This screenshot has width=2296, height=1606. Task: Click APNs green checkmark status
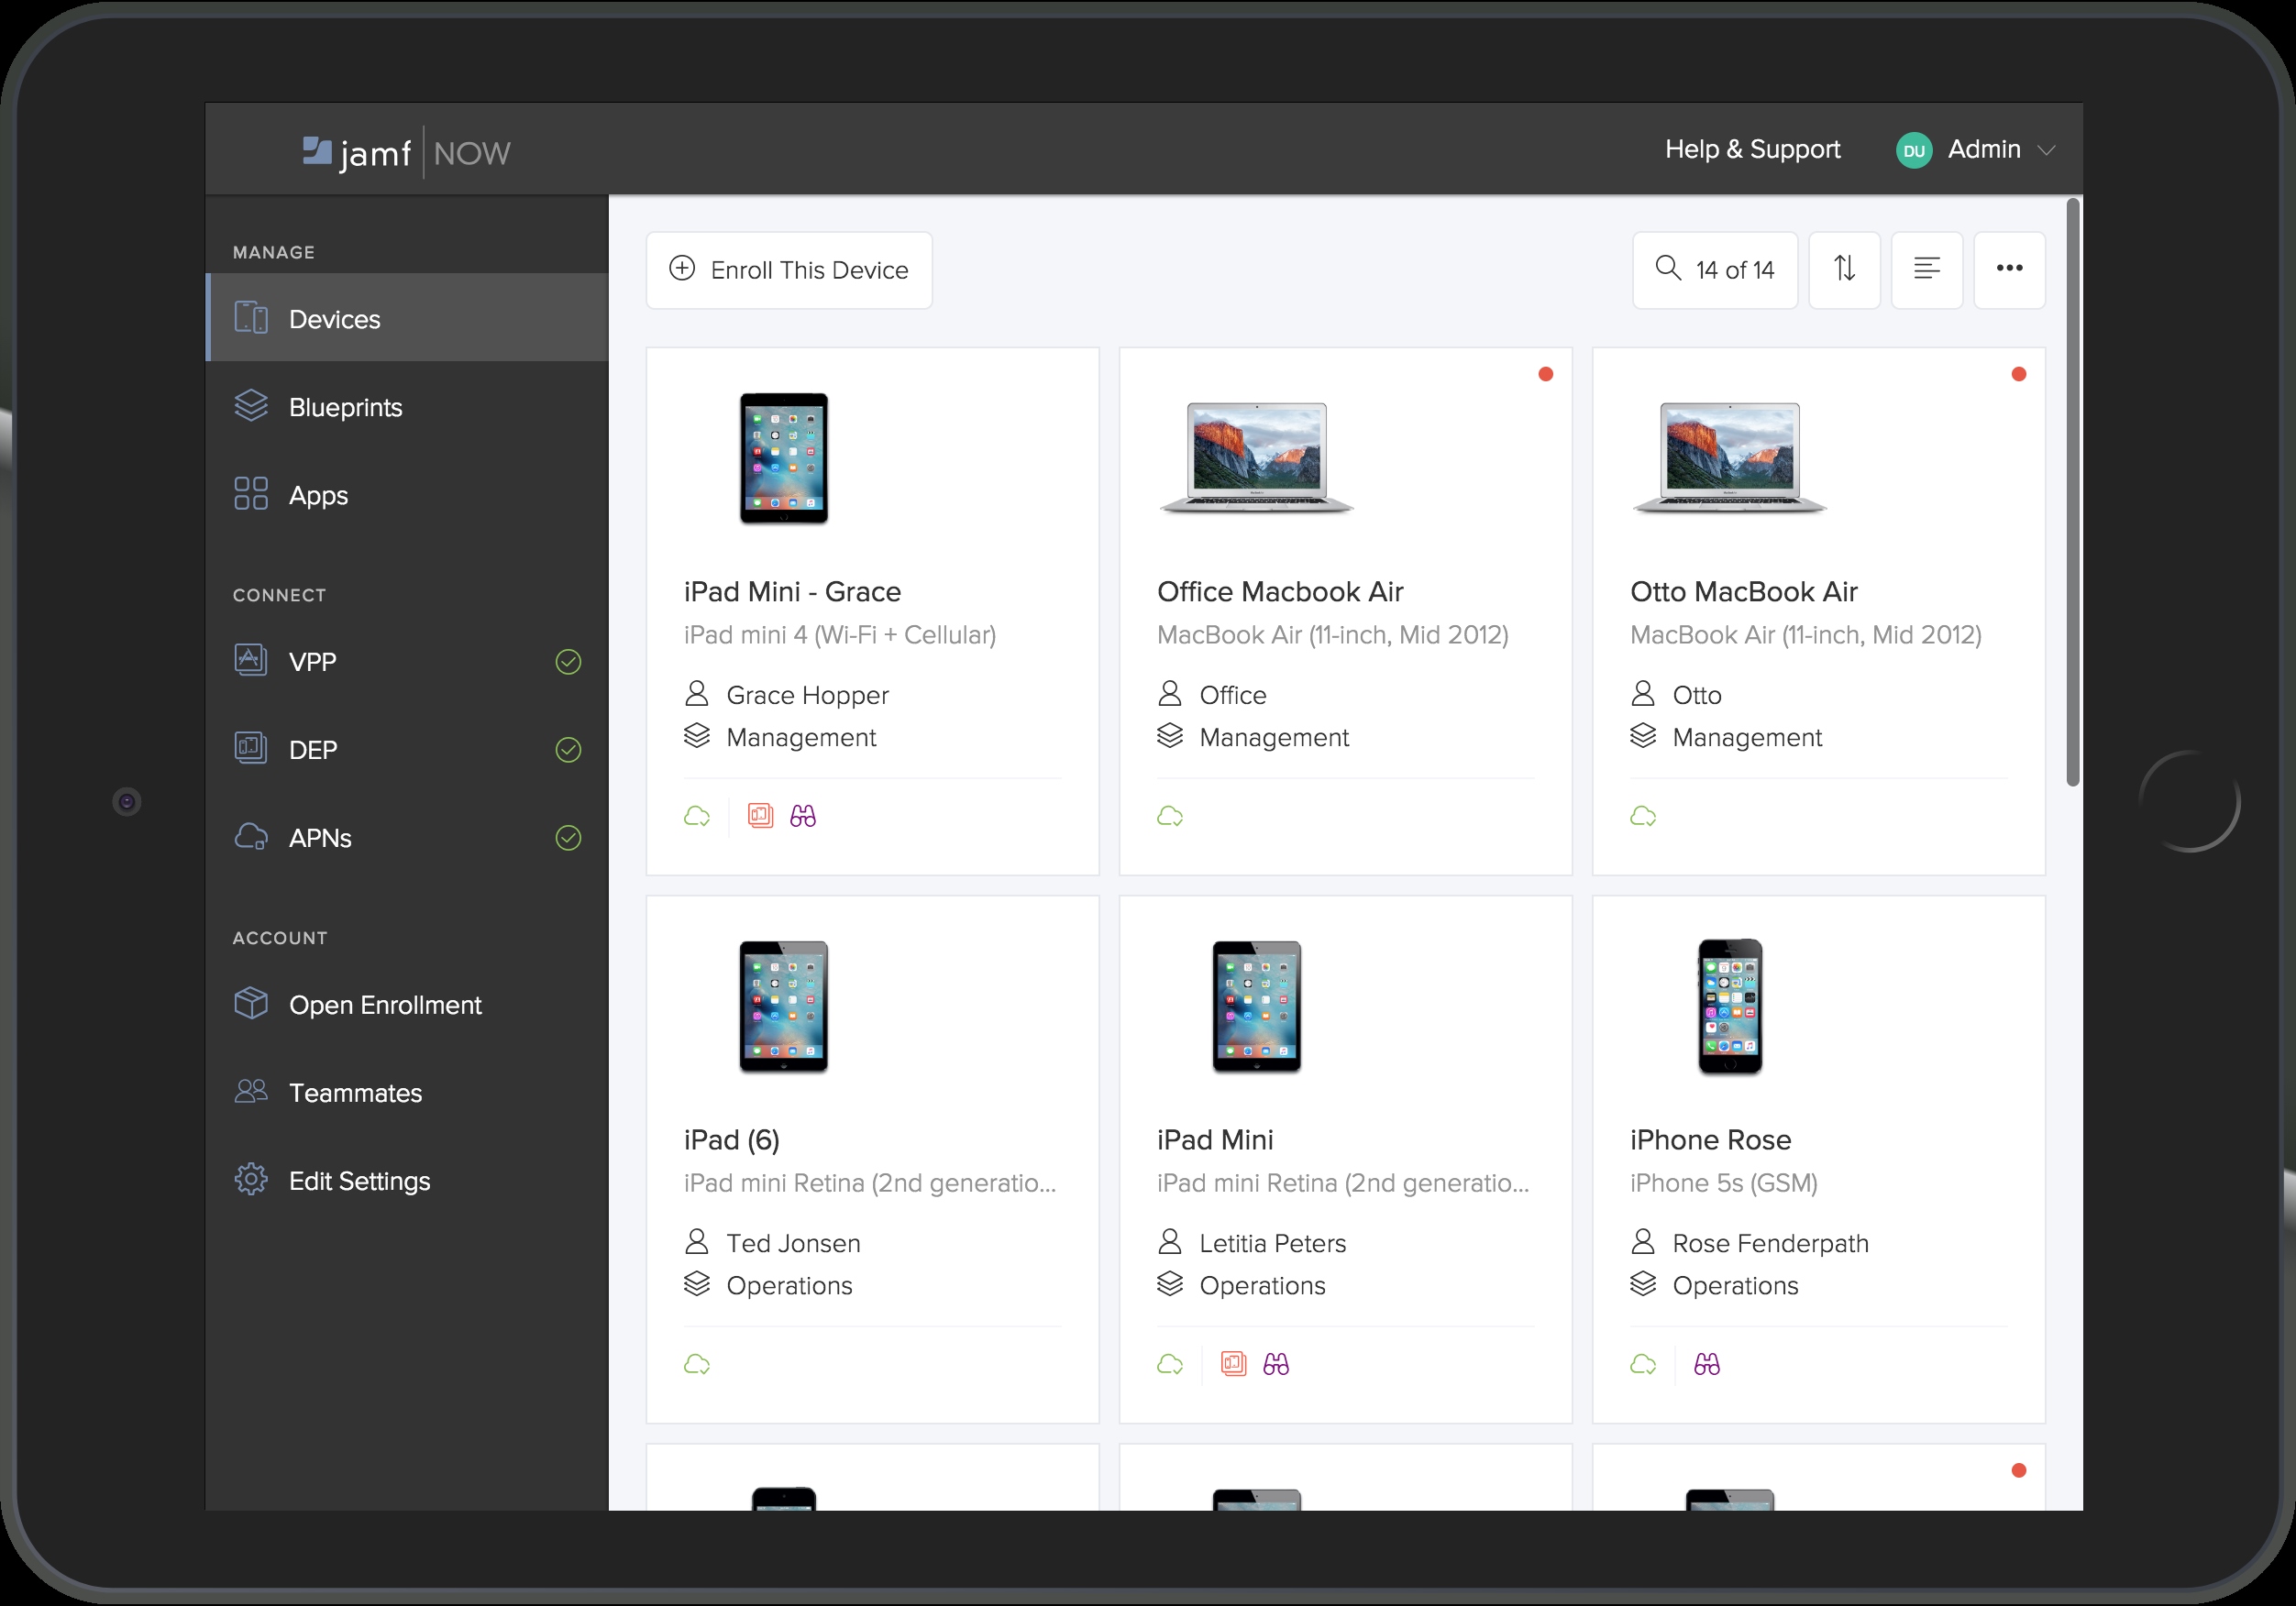pyautogui.click(x=568, y=838)
